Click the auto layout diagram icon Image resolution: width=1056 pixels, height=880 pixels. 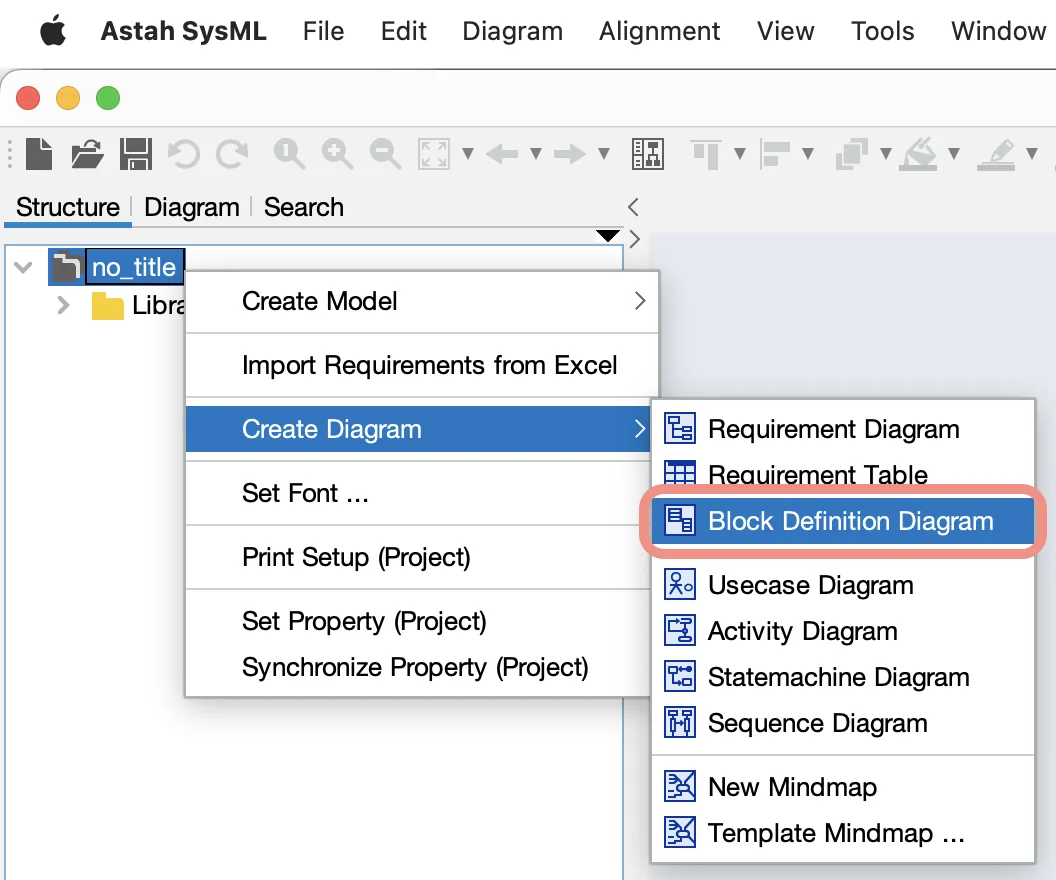pyautogui.click(x=648, y=154)
